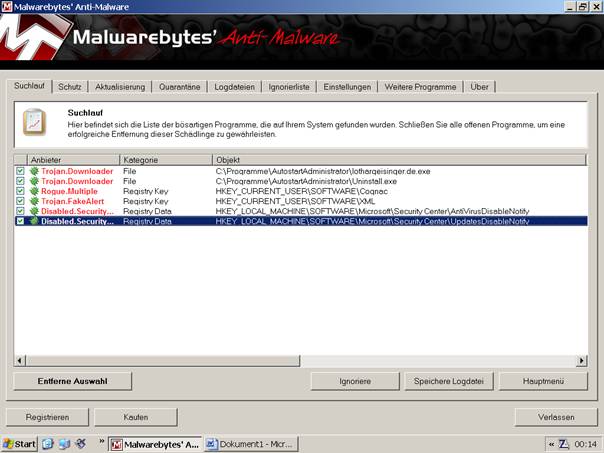Click the taskbar clock showing 00:14
The height and width of the screenshot is (453, 604).
pyautogui.click(x=586, y=445)
